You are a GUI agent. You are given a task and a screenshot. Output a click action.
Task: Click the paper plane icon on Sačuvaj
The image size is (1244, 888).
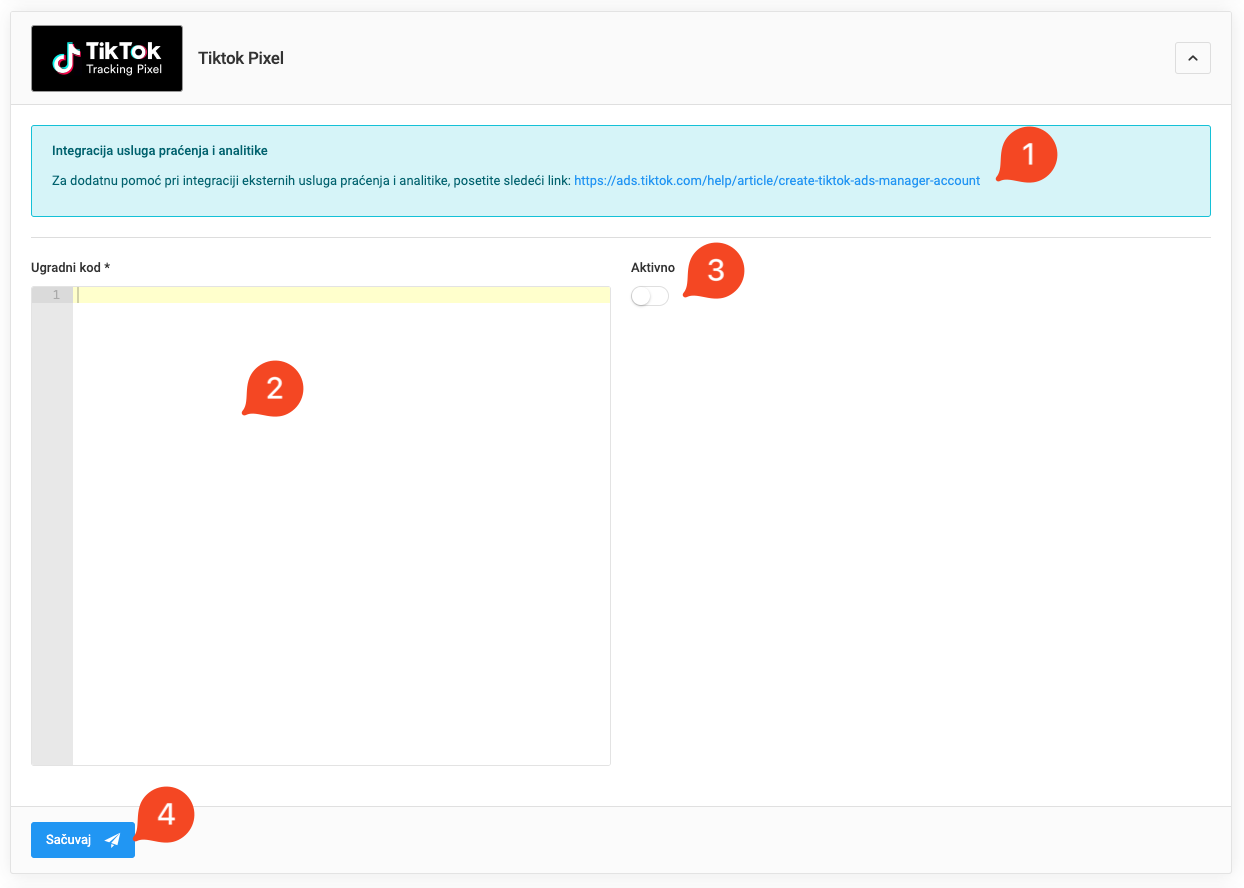[x=112, y=840]
